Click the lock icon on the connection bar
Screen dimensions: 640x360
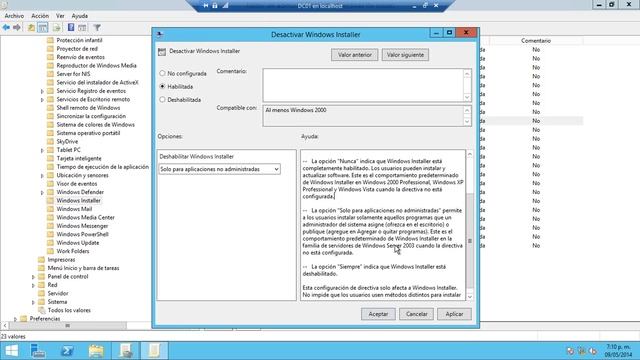215,6
